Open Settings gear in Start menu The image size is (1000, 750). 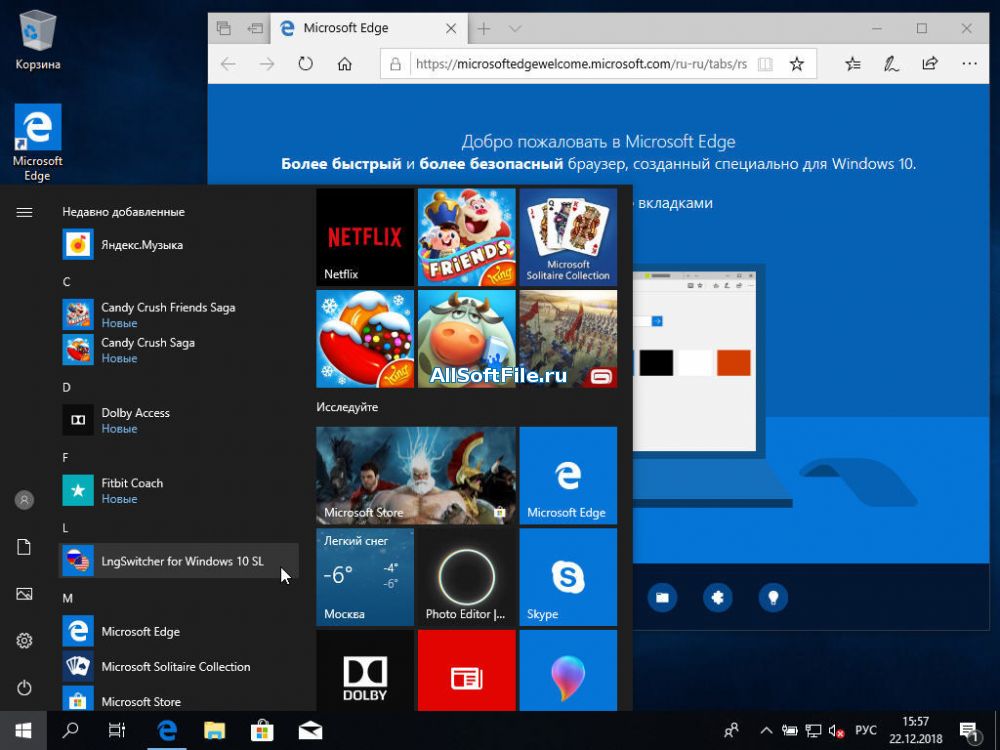click(25, 640)
